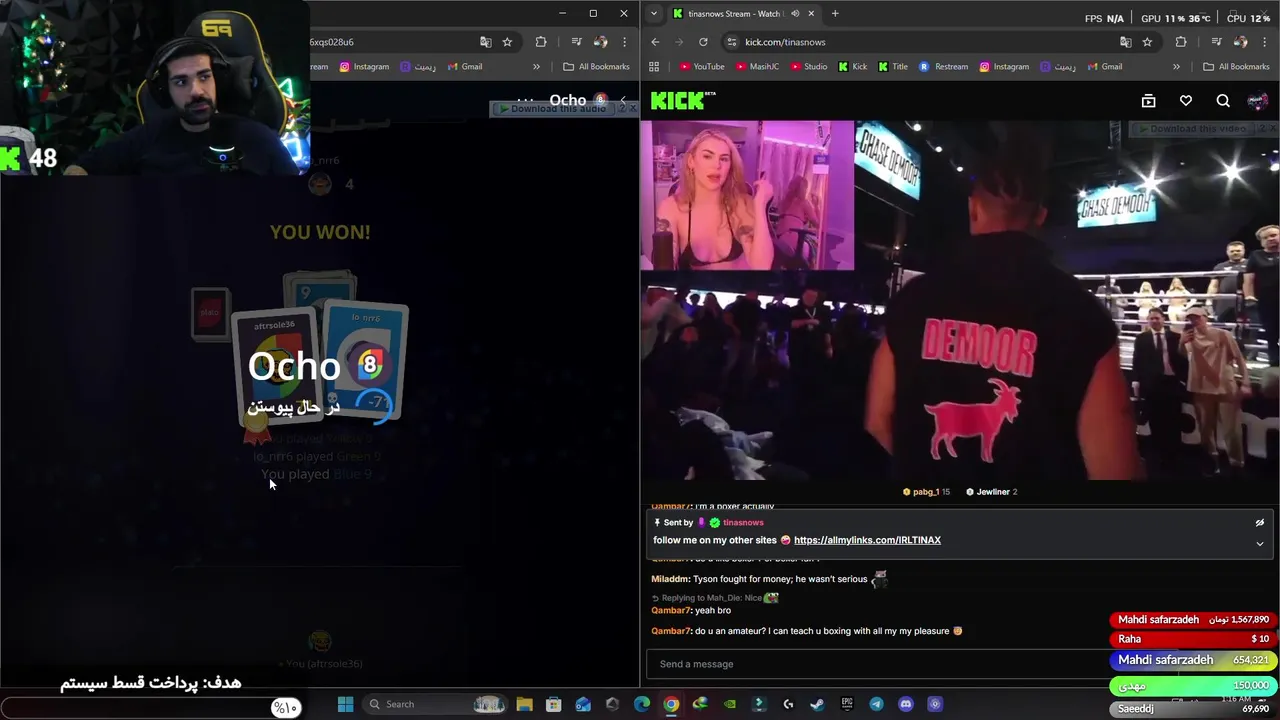Open Discord from taskbar
Image resolution: width=1280 pixels, height=720 pixels.
click(x=905, y=704)
